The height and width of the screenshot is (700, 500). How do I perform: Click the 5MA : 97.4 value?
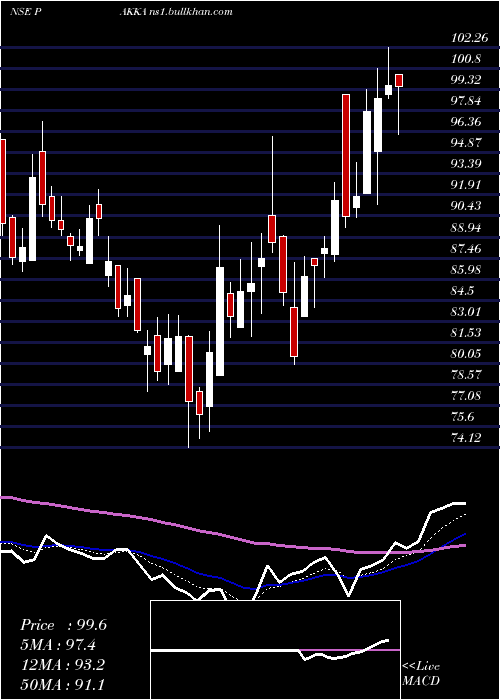pyautogui.click(x=58, y=645)
